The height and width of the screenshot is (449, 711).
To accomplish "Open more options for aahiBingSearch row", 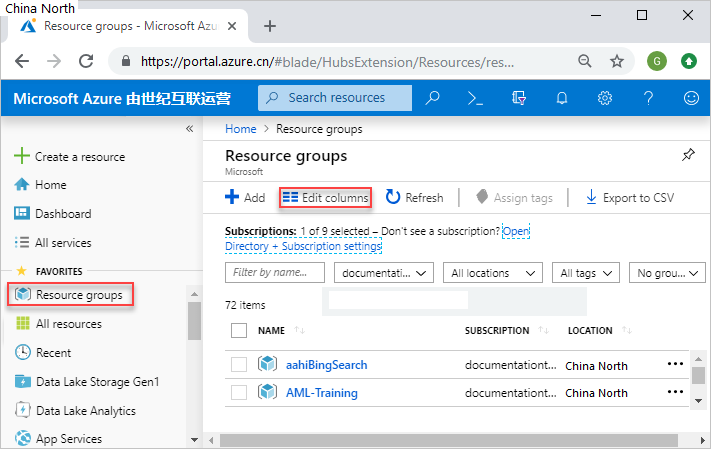I will click(675, 364).
